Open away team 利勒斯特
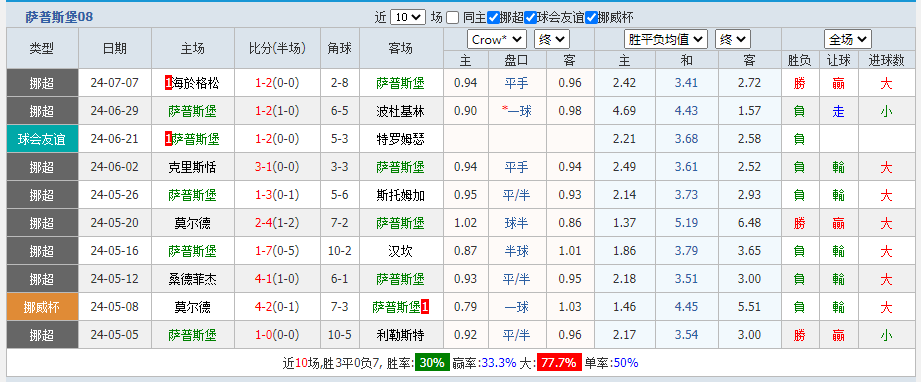Viewport: 921px width, 382px height. (x=401, y=335)
